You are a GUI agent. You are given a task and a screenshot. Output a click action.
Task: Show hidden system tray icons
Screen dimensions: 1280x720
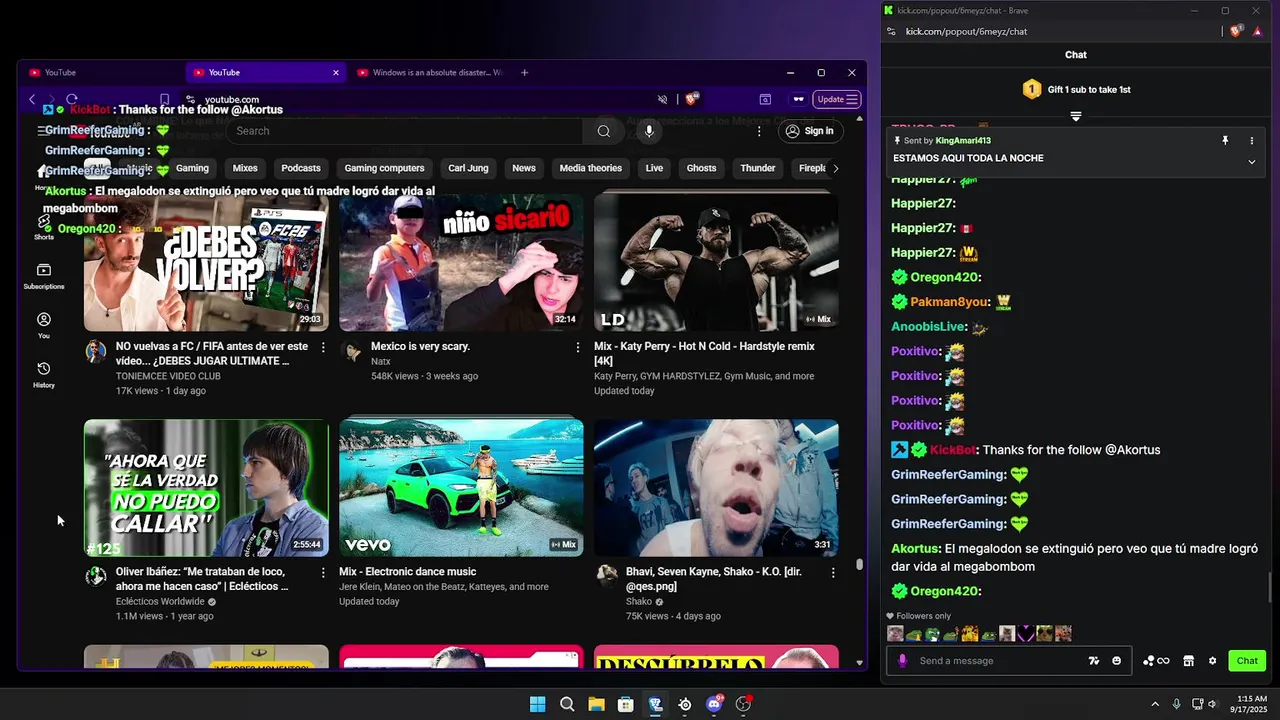tap(1155, 704)
